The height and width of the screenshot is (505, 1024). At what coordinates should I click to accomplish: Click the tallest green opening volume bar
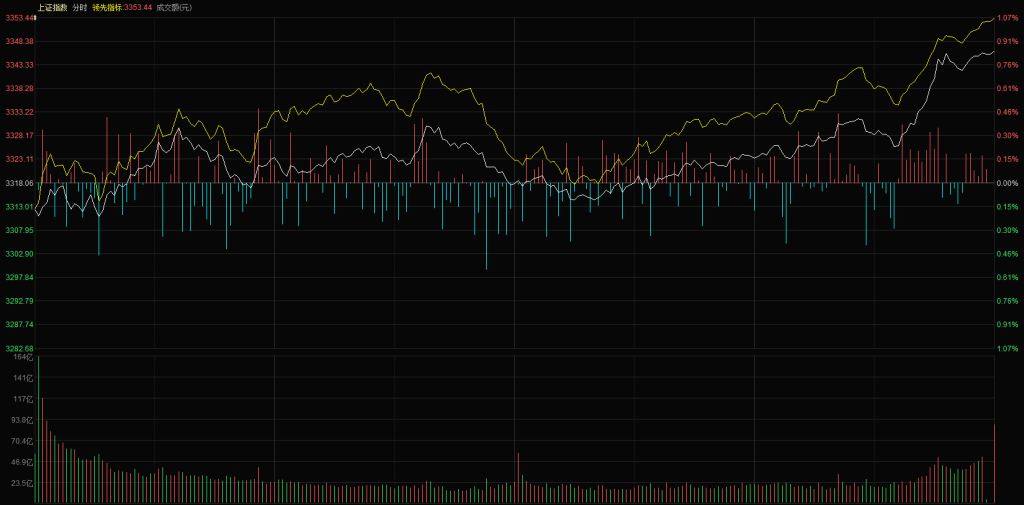(x=38, y=430)
